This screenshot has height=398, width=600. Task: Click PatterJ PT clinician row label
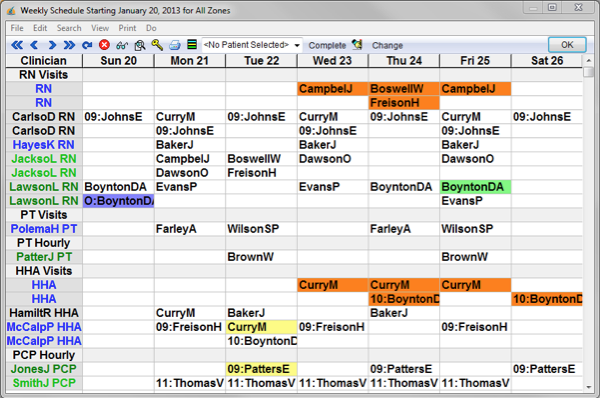44,257
